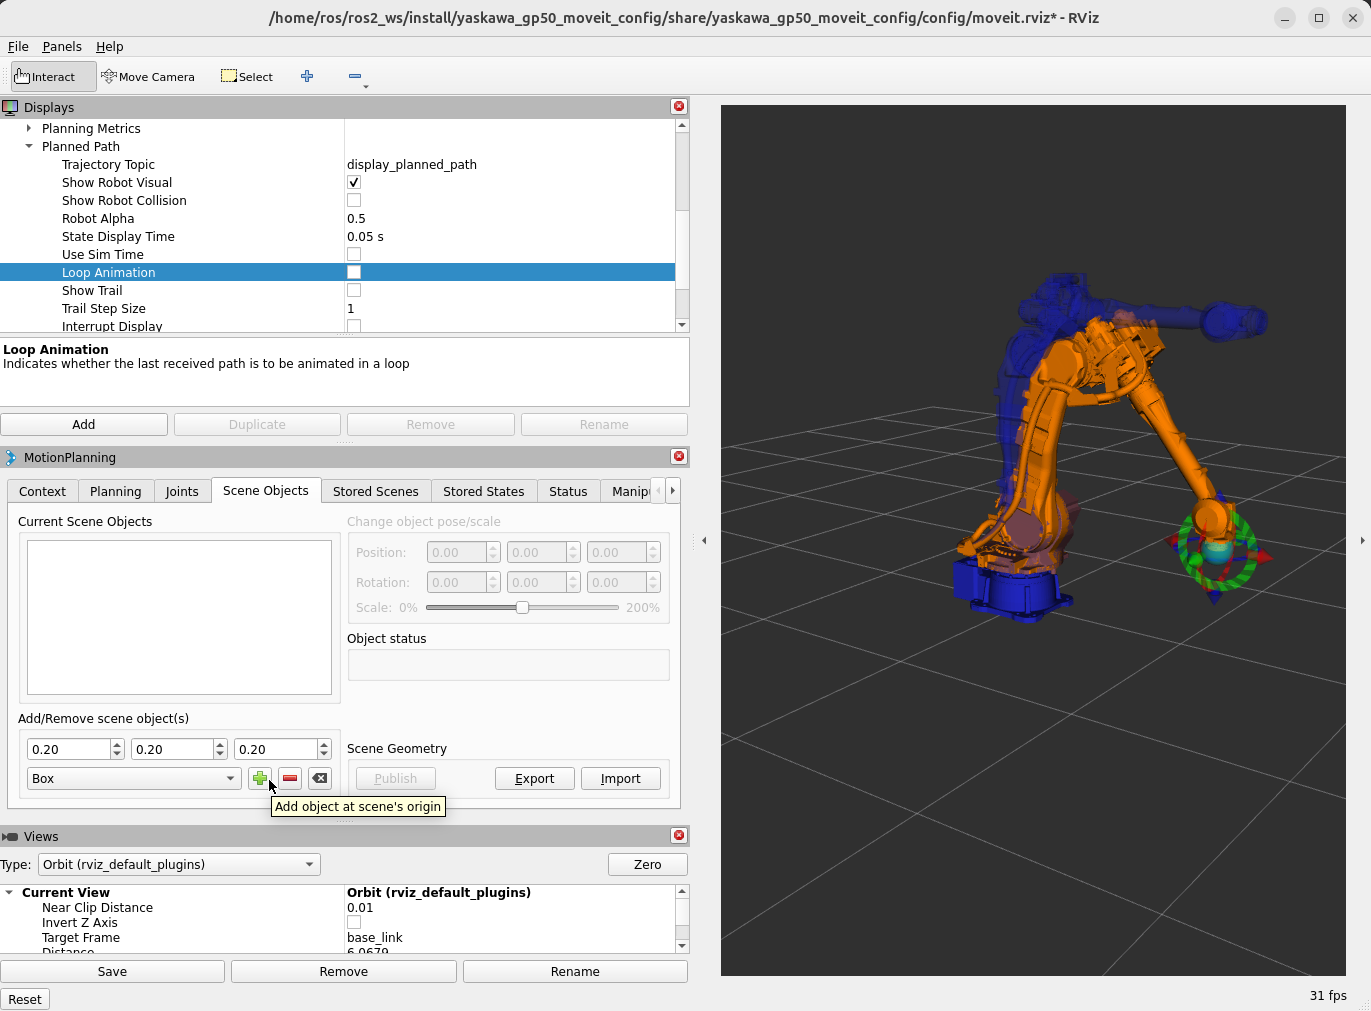Click the Current Scene Objects list box
1371x1011 pixels.
pos(179,617)
